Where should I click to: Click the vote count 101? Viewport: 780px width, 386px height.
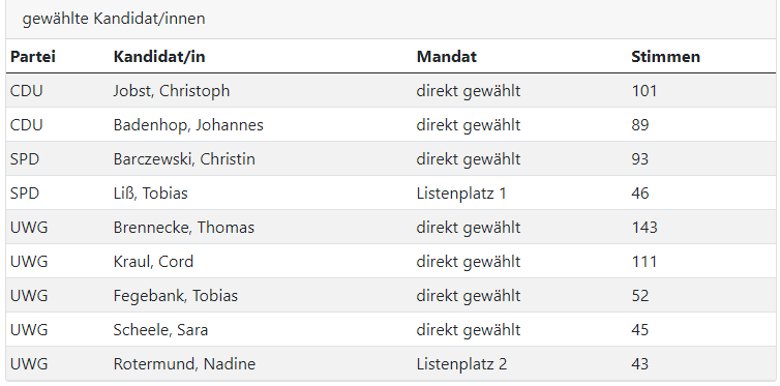pyautogui.click(x=644, y=91)
